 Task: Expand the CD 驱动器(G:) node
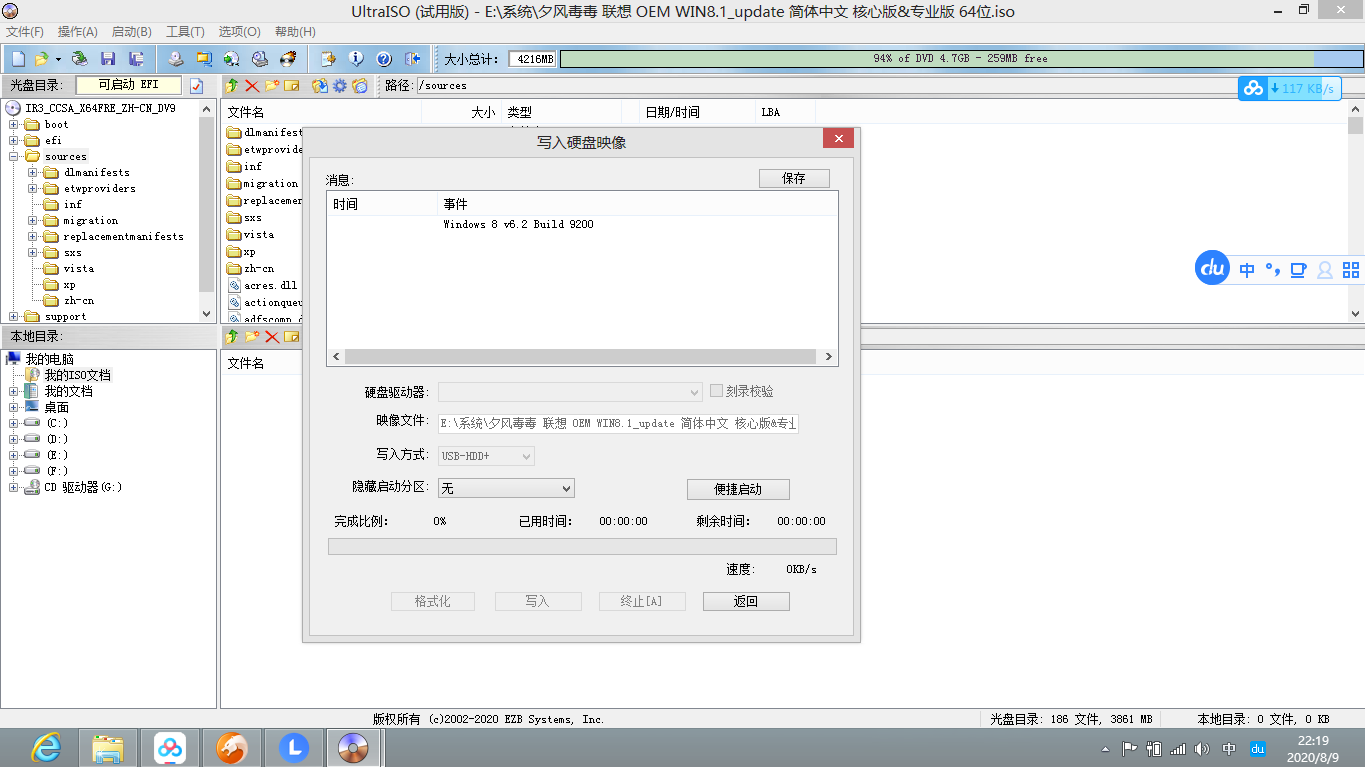click(14, 487)
